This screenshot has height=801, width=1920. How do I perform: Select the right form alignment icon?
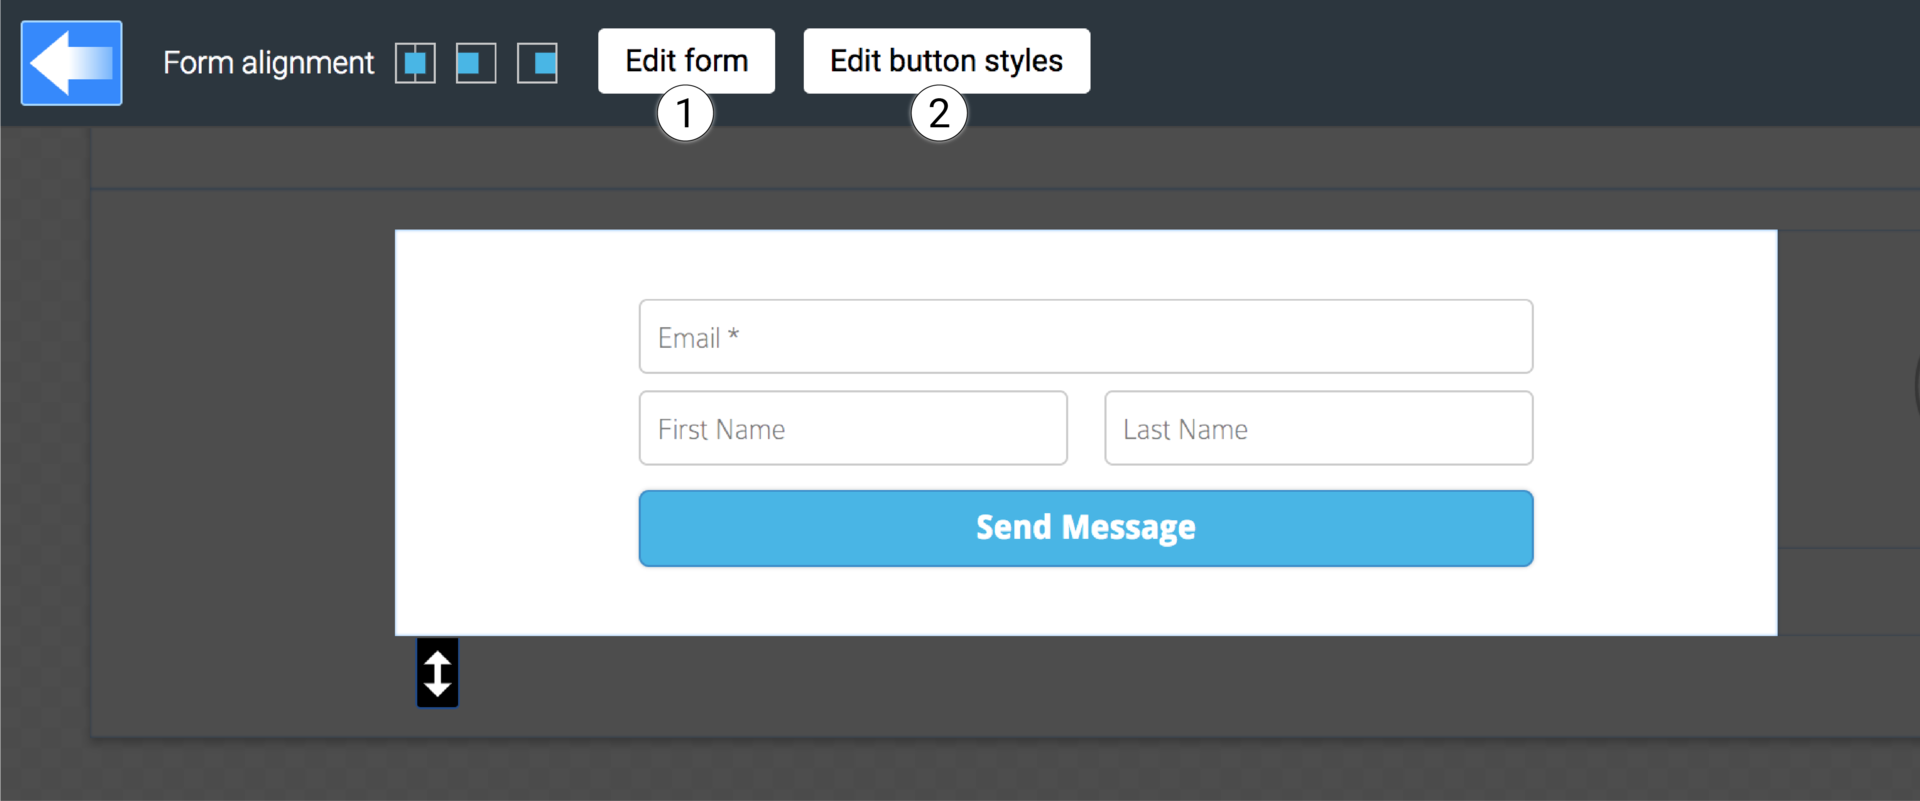click(537, 62)
